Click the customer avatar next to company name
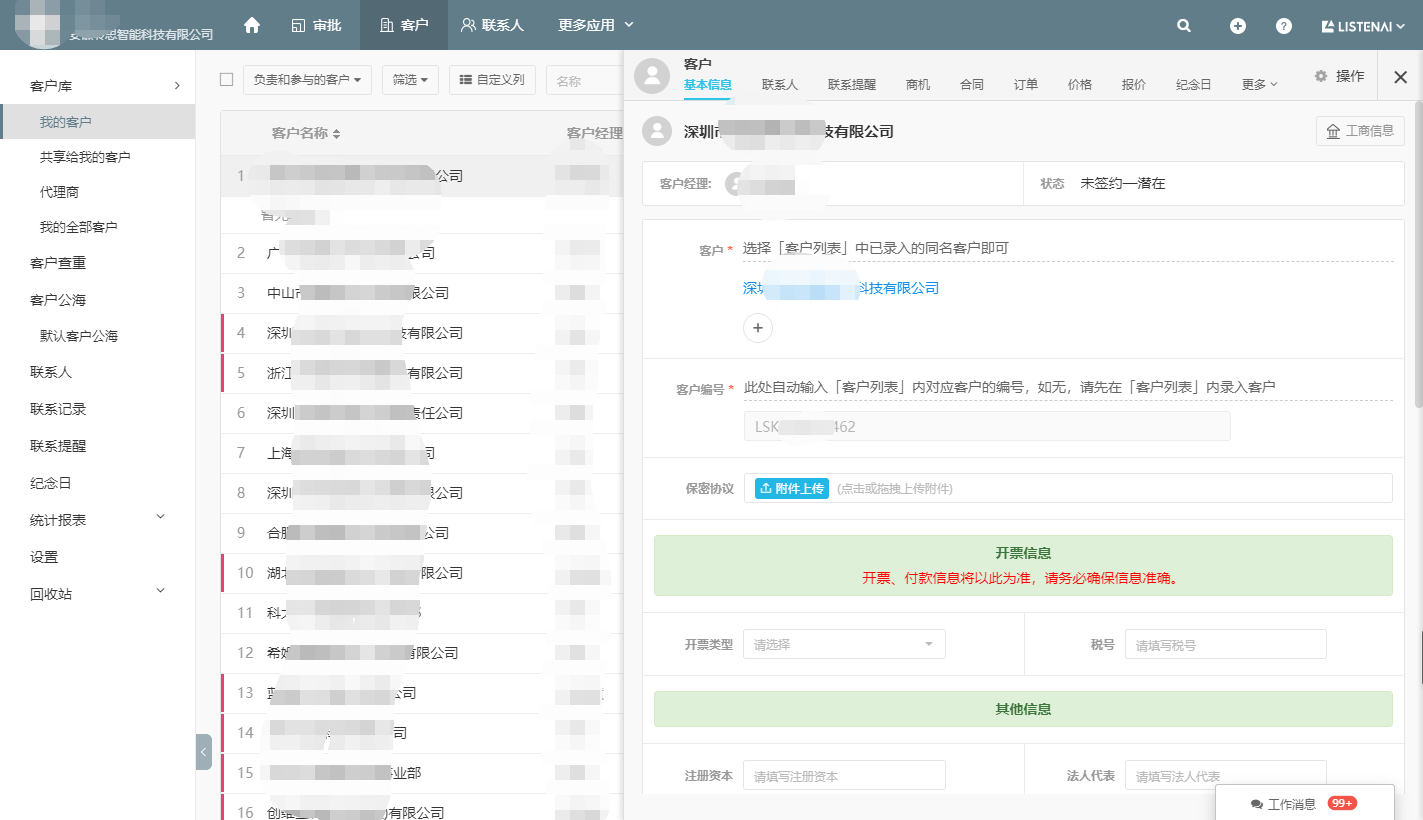This screenshot has width=1423, height=820. click(x=657, y=131)
